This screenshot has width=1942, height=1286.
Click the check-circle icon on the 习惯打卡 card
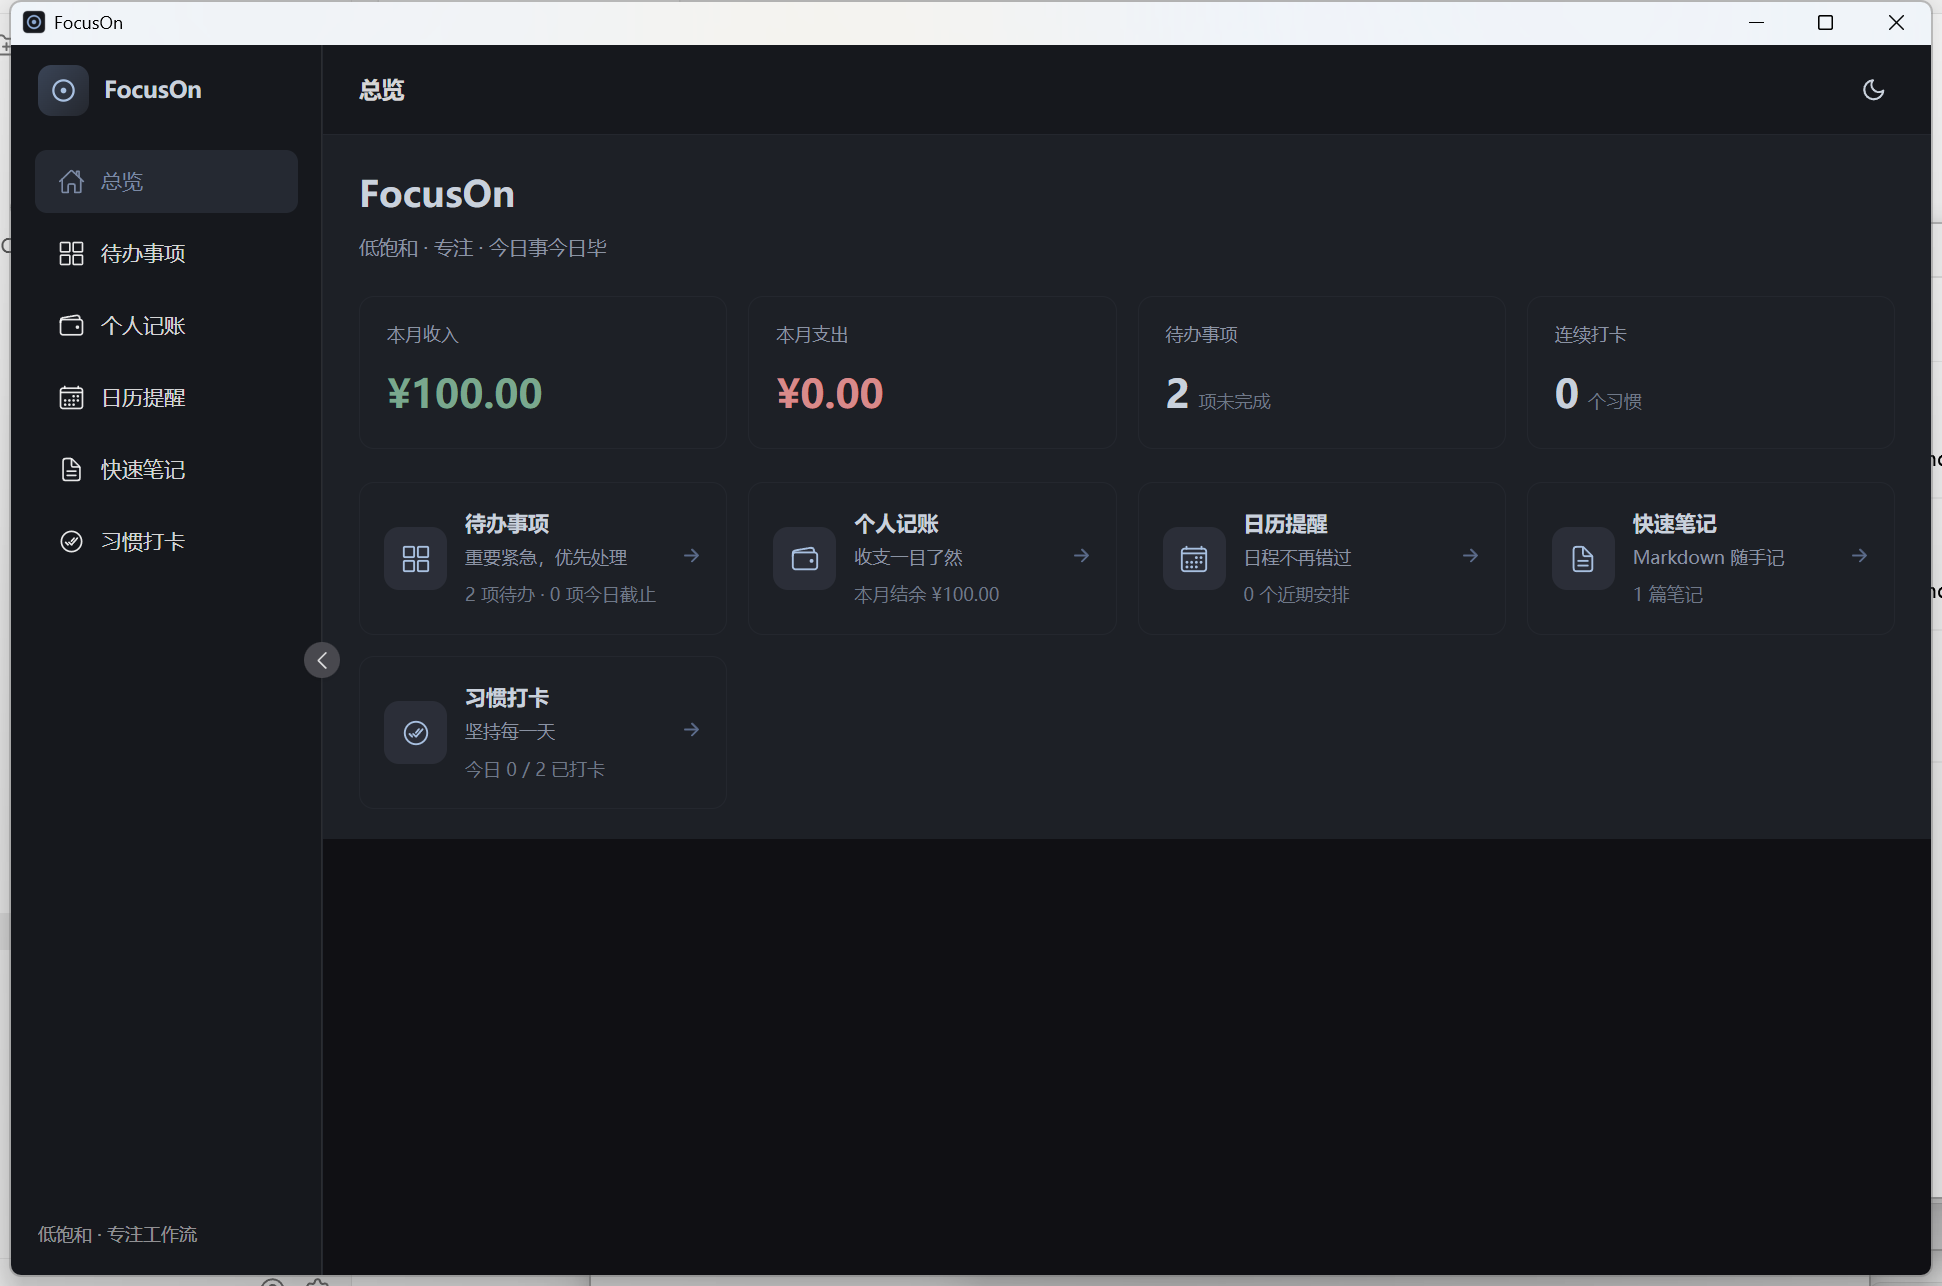tap(415, 733)
